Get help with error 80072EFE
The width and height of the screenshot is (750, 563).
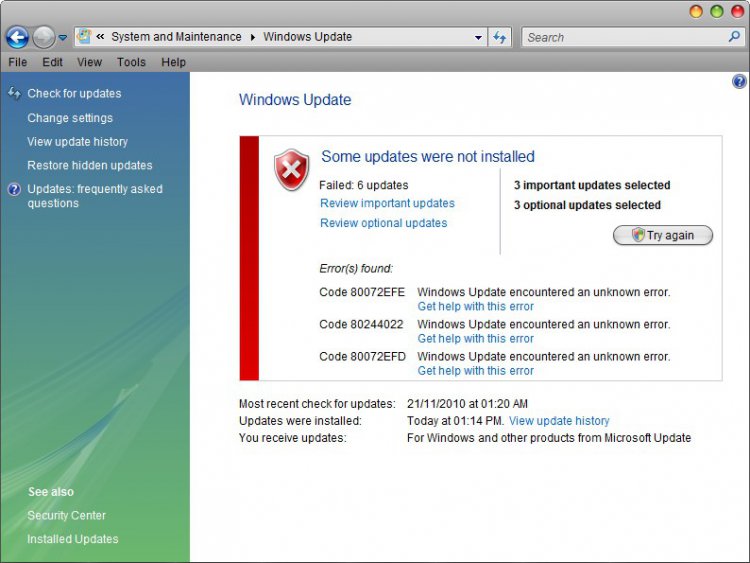475,307
